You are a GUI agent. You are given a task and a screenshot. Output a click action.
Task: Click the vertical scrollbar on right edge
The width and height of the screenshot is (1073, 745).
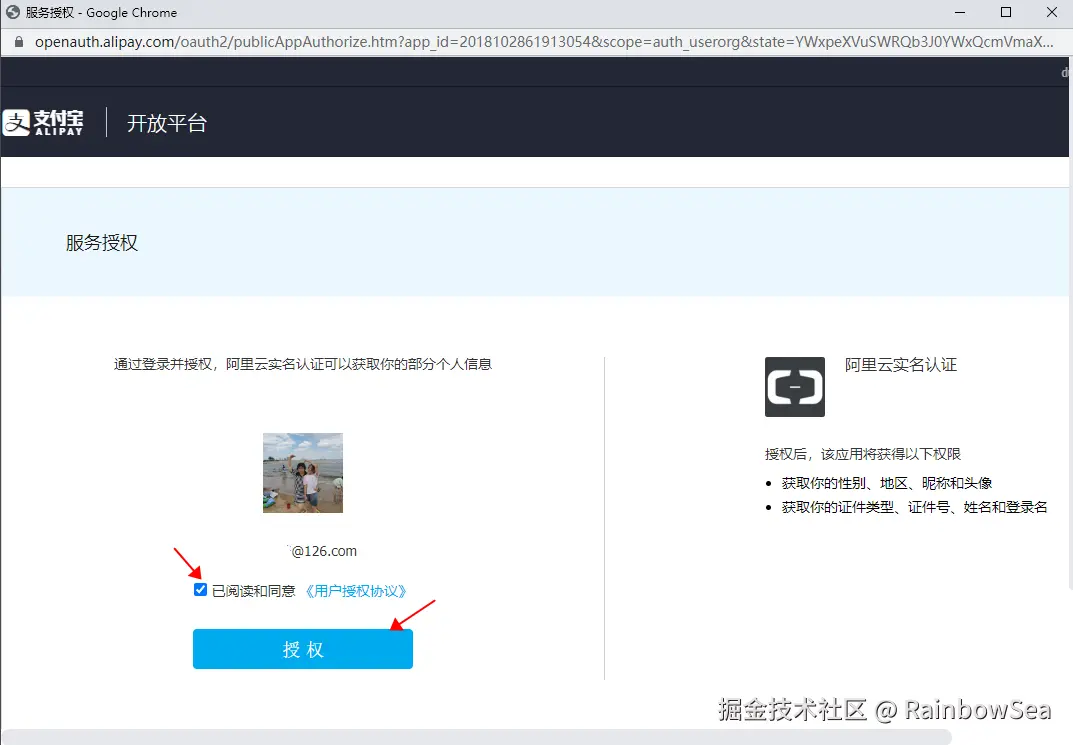pos(1071,325)
